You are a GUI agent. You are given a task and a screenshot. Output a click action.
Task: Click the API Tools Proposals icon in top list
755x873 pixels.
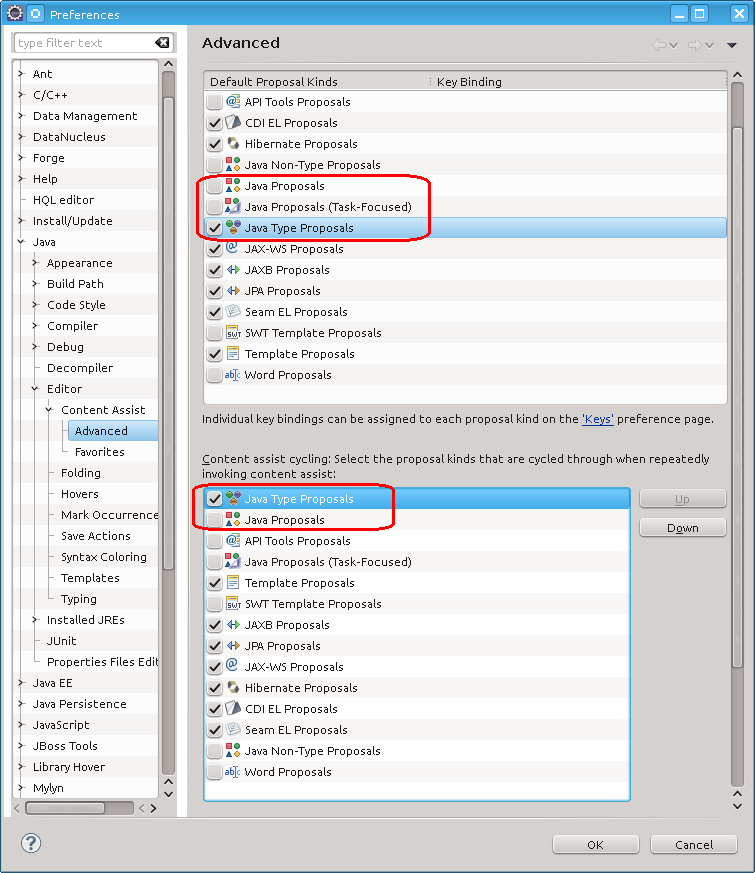233,102
